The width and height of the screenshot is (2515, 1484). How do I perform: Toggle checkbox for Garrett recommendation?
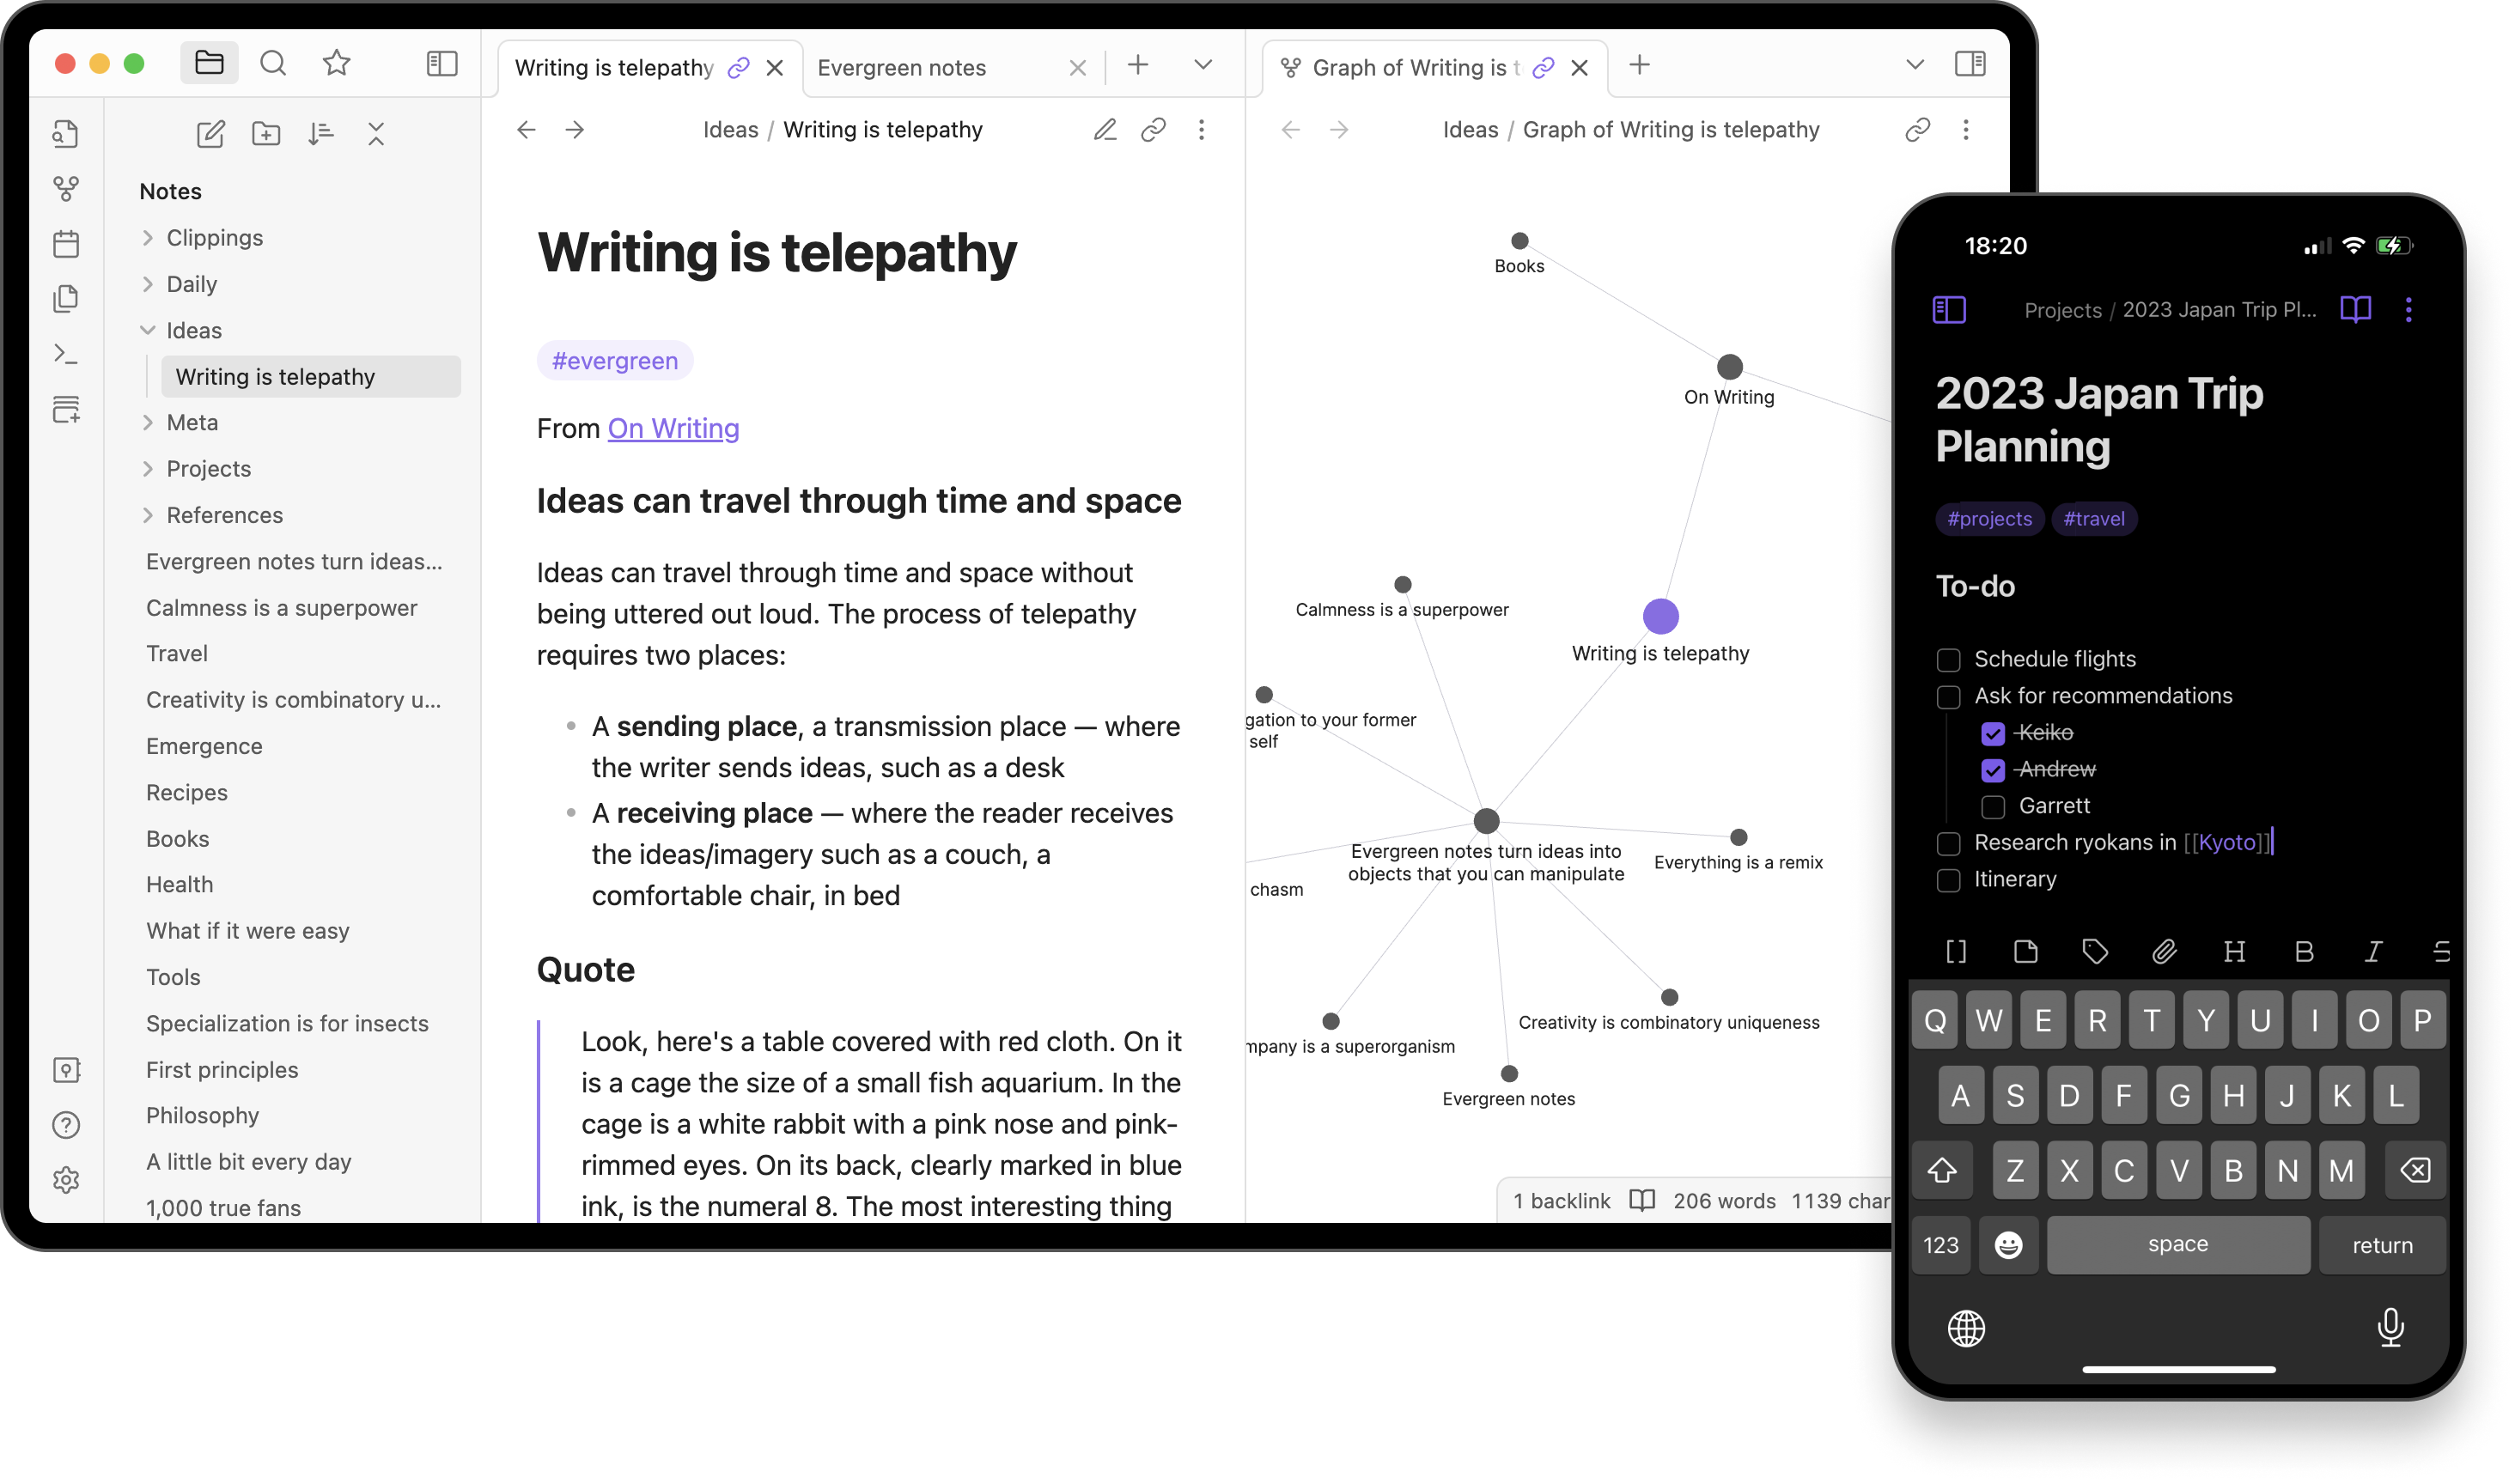(x=1994, y=806)
